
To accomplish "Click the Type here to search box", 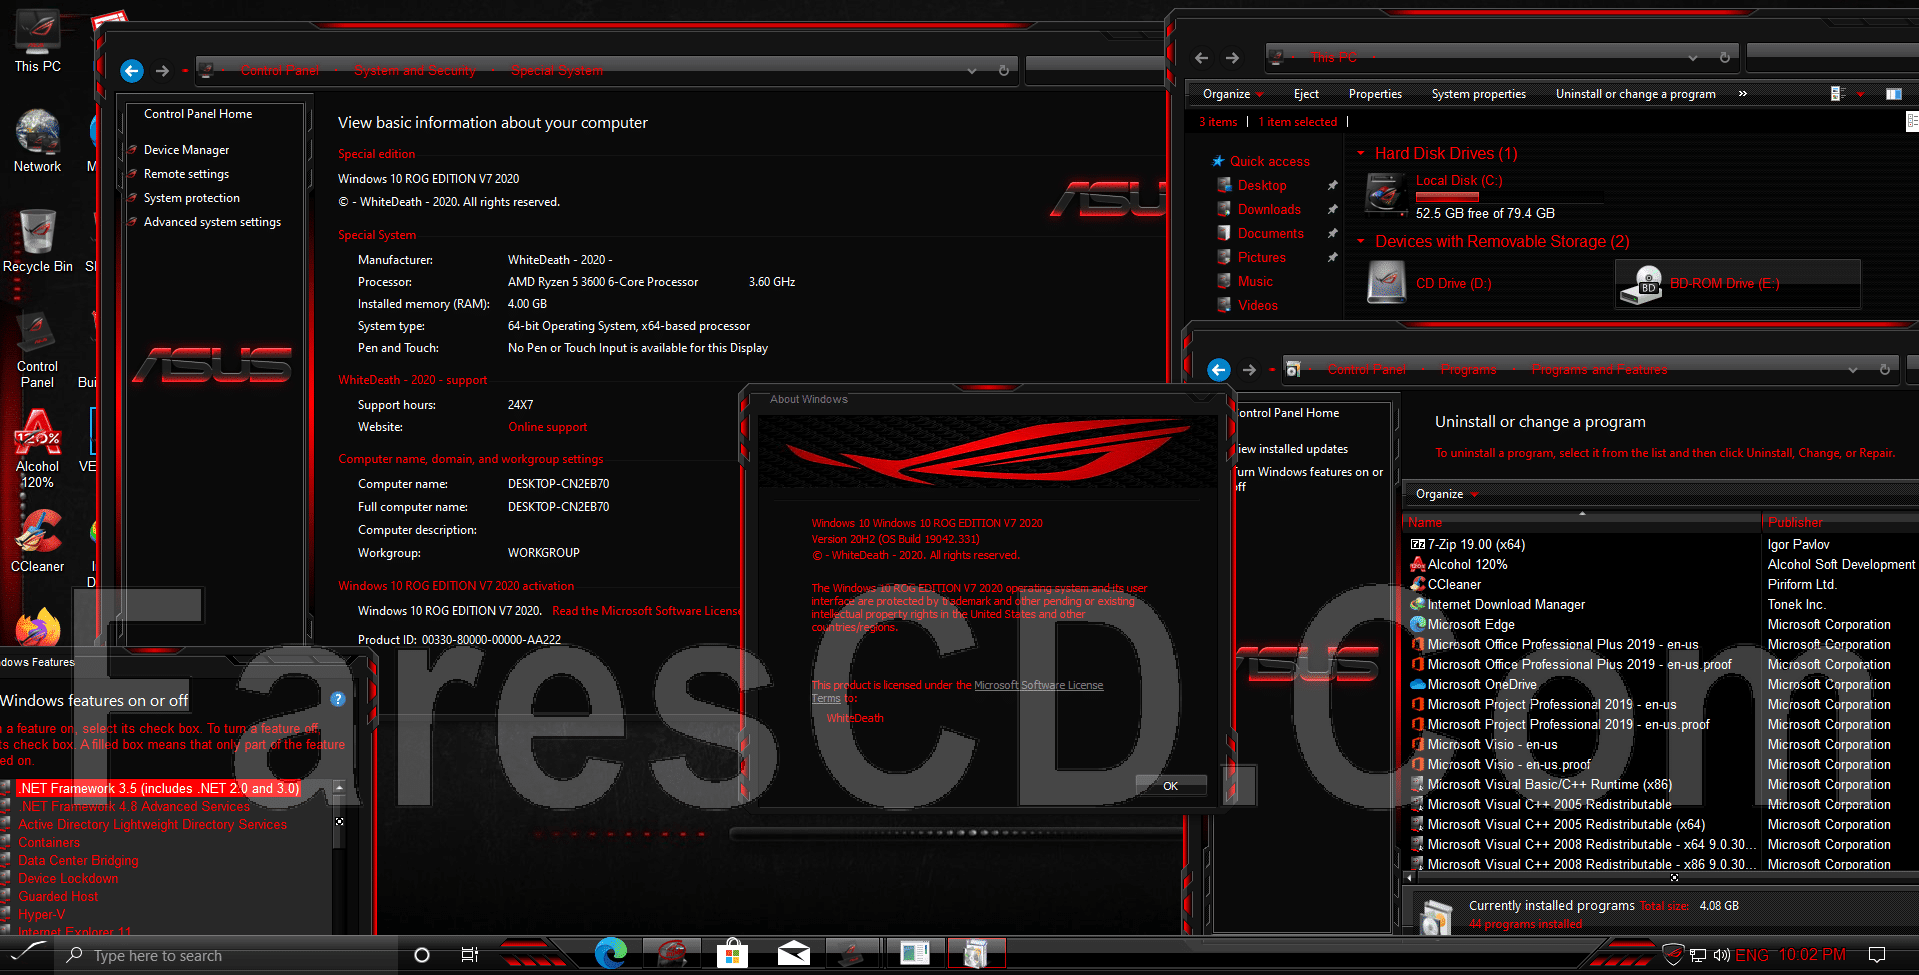I will [x=228, y=955].
